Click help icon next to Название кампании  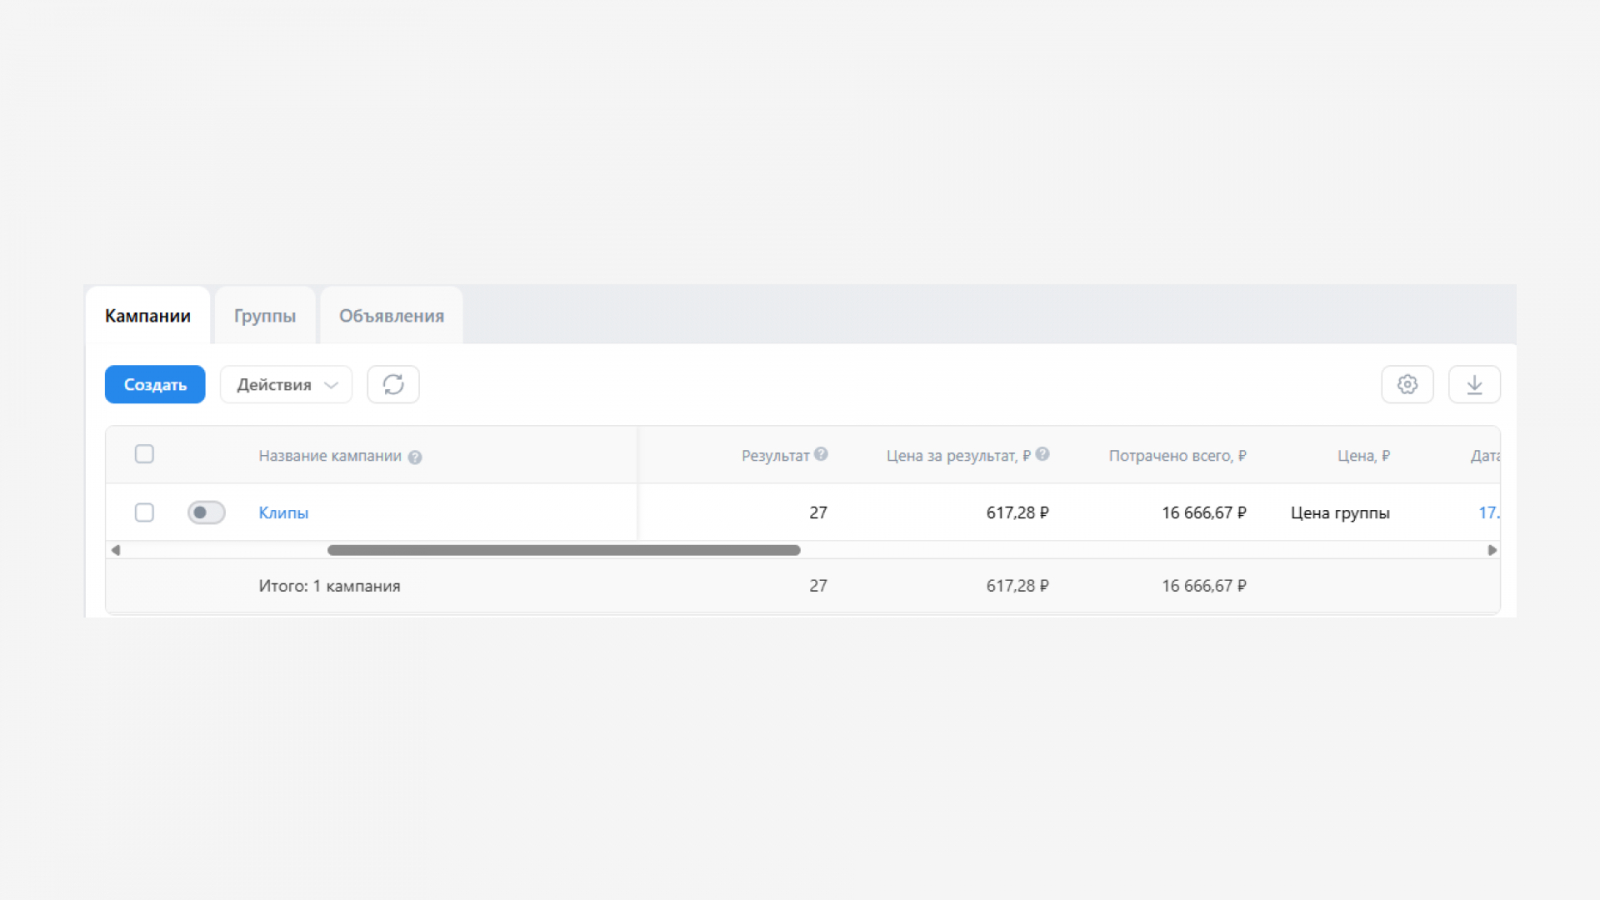coord(415,457)
